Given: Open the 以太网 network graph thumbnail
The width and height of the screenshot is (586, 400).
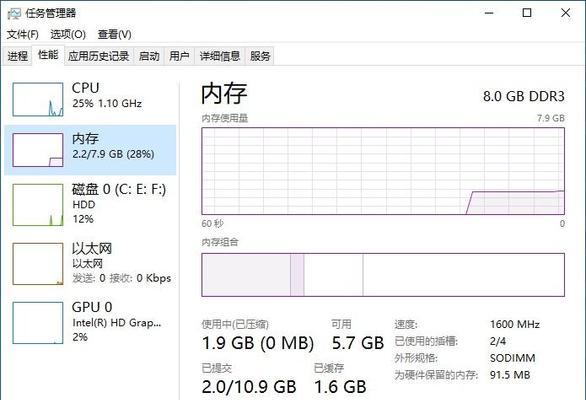Looking at the screenshot, I should [x=38, y=264].
